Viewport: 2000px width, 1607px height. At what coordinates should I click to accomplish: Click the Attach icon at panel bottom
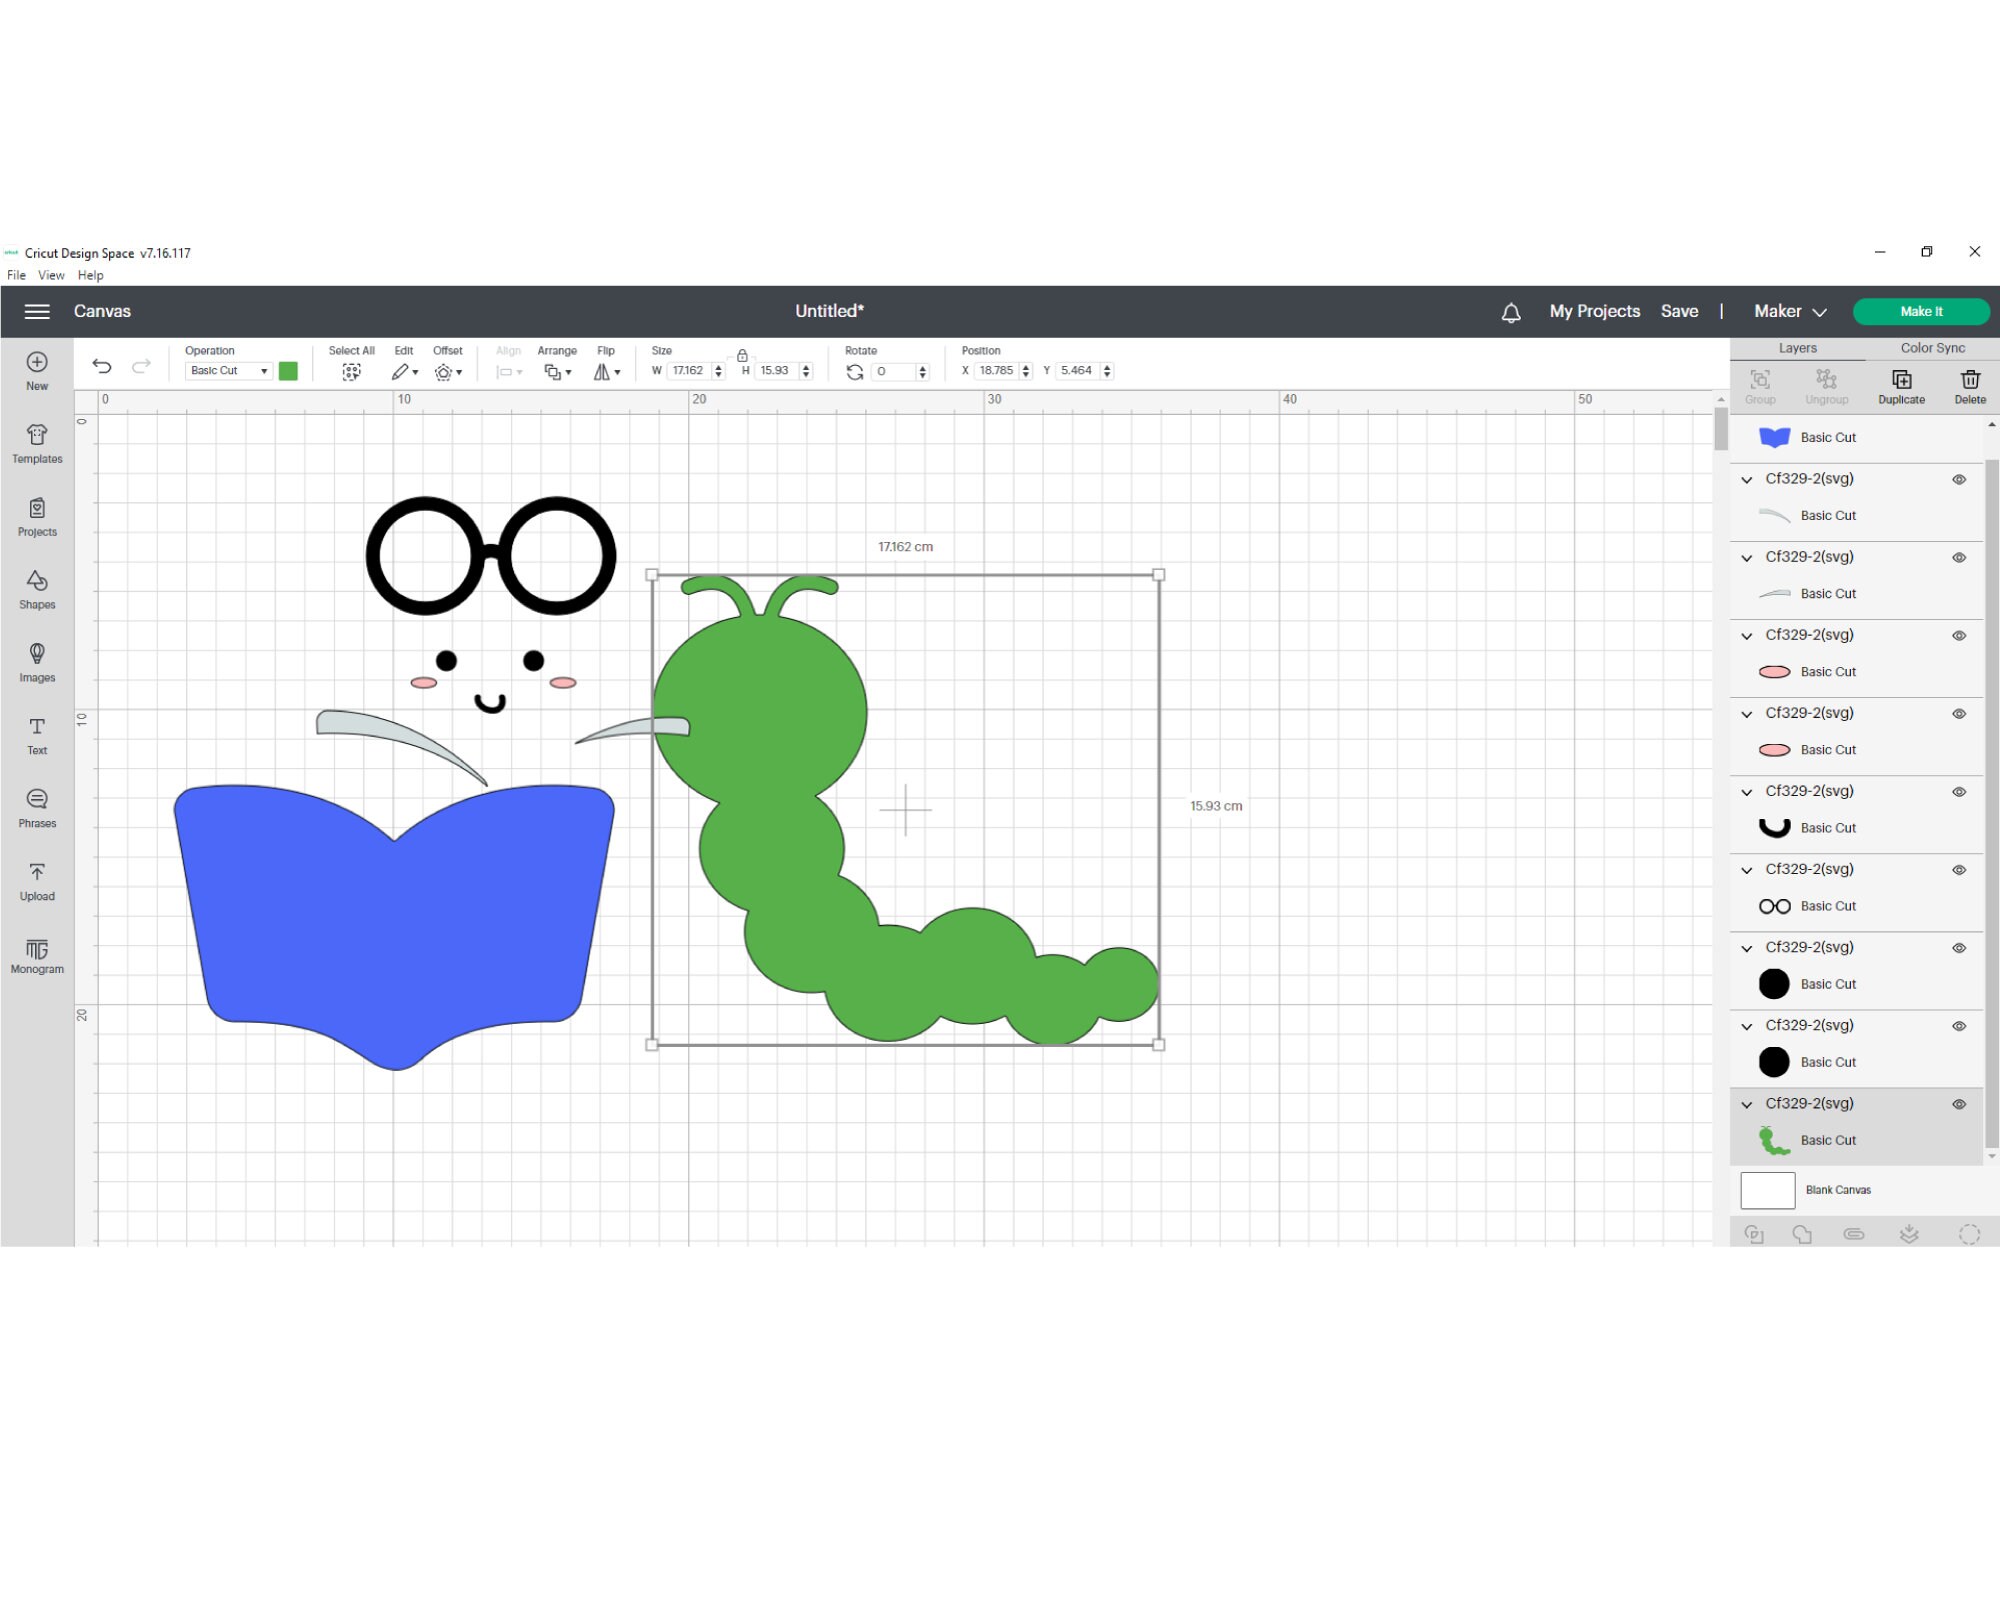click(x=1854, y=1234)
